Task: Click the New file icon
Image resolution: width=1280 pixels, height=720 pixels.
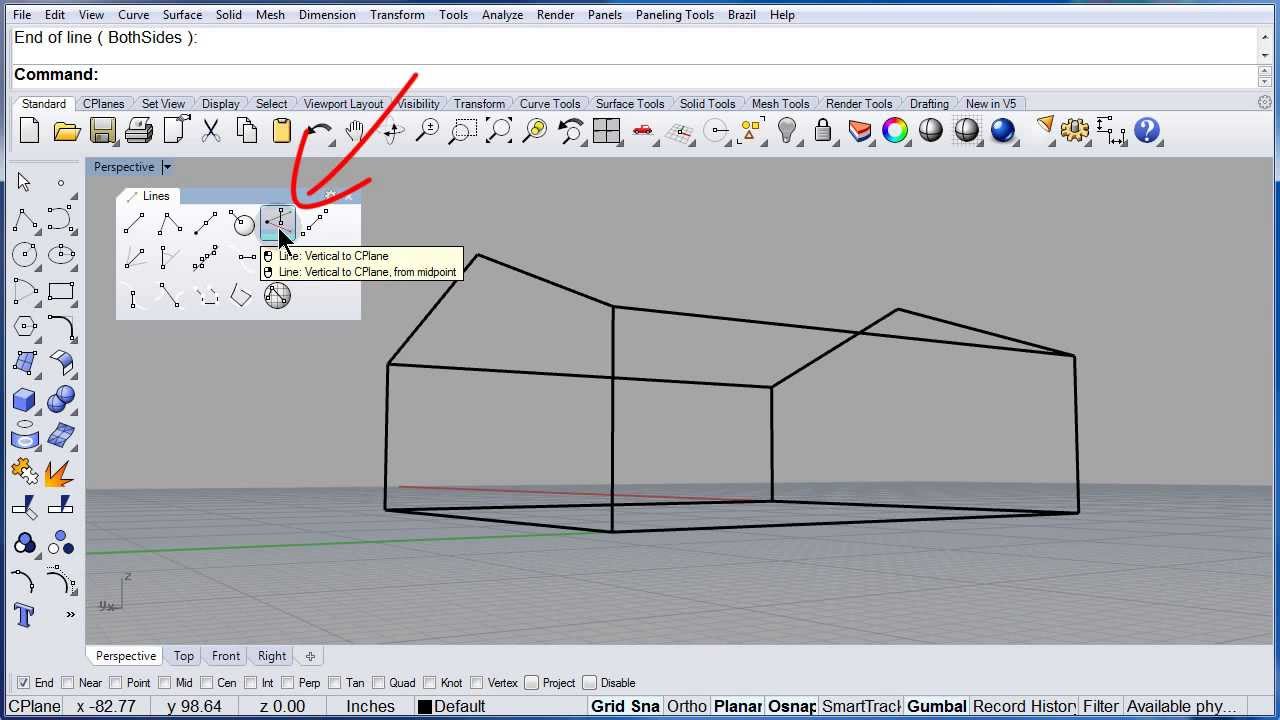Action: pyautogui.click(x=29, y=131)
